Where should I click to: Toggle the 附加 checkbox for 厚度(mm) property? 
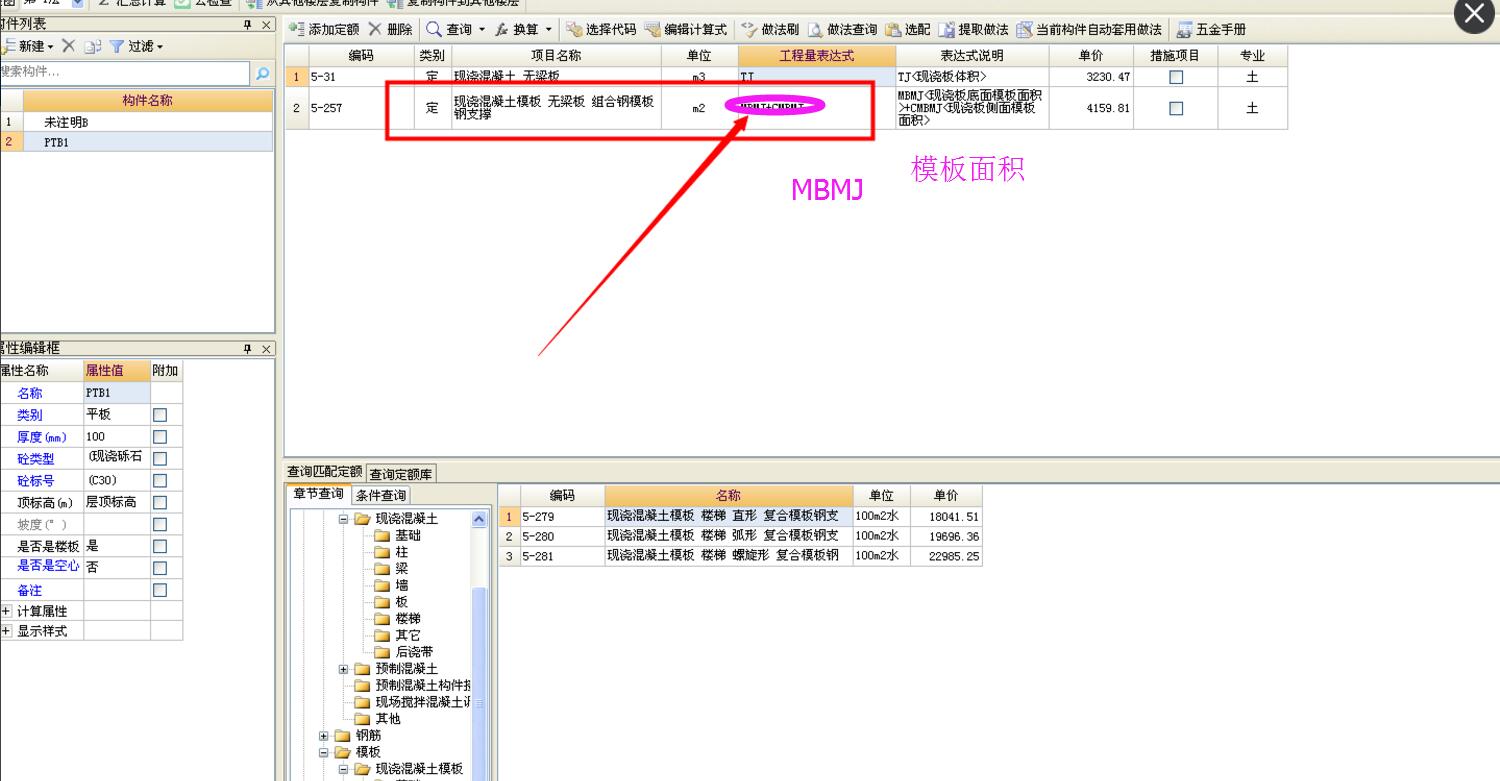[160, 437]
